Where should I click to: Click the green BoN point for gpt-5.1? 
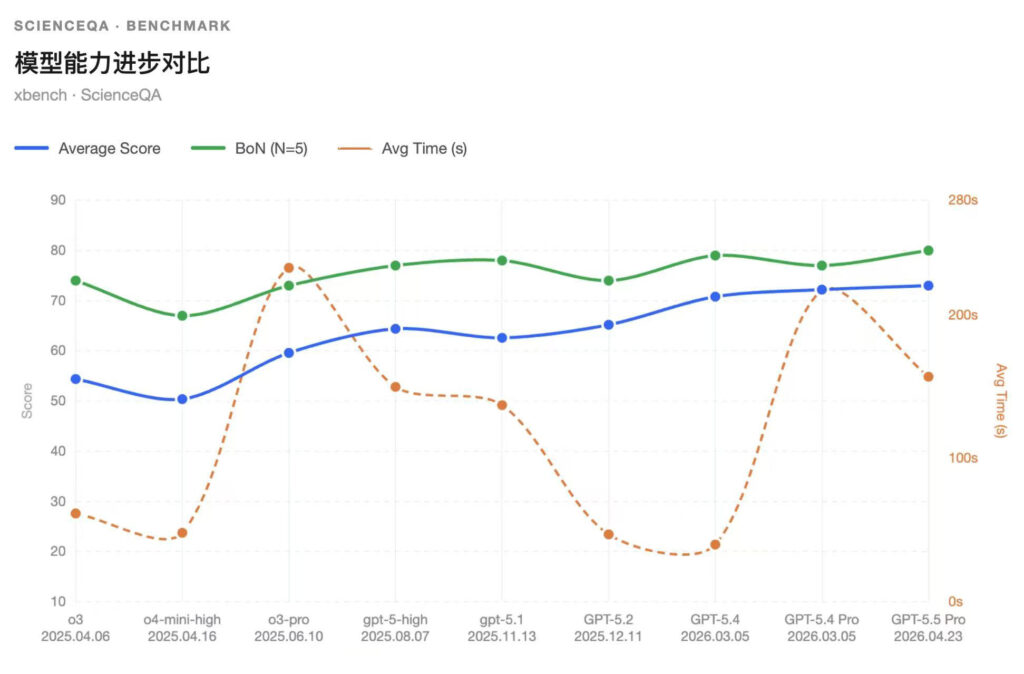502,260
